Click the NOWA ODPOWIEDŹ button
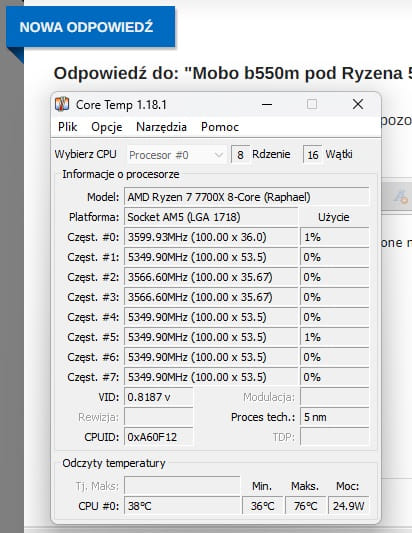 tap(90, 27)
